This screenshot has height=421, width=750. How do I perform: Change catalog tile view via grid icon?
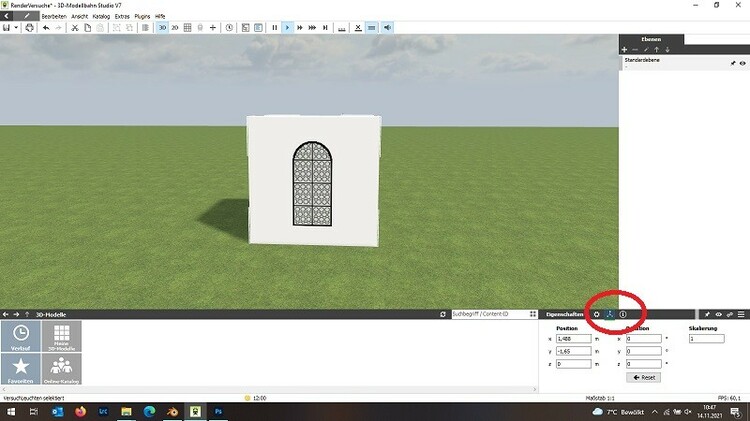coord(533,314)
